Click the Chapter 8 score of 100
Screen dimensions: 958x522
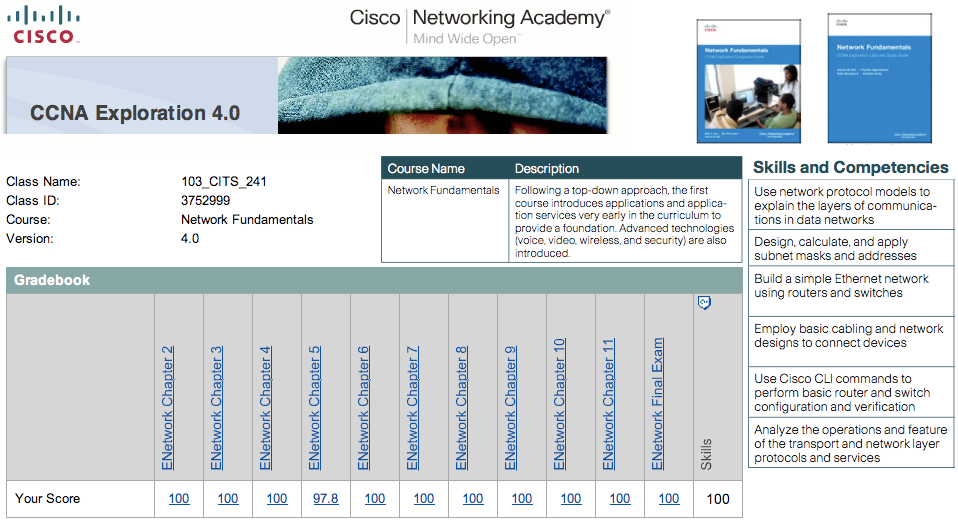point(473,499)
